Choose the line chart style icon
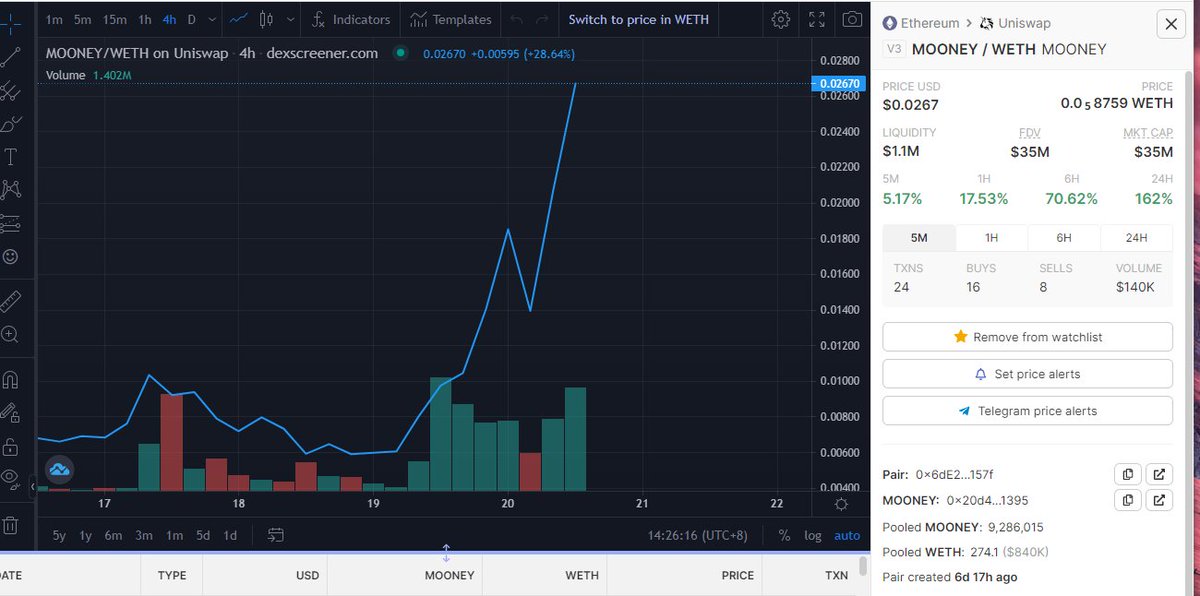The width and height of the screenshot is (1200, 596). [239, 19]
